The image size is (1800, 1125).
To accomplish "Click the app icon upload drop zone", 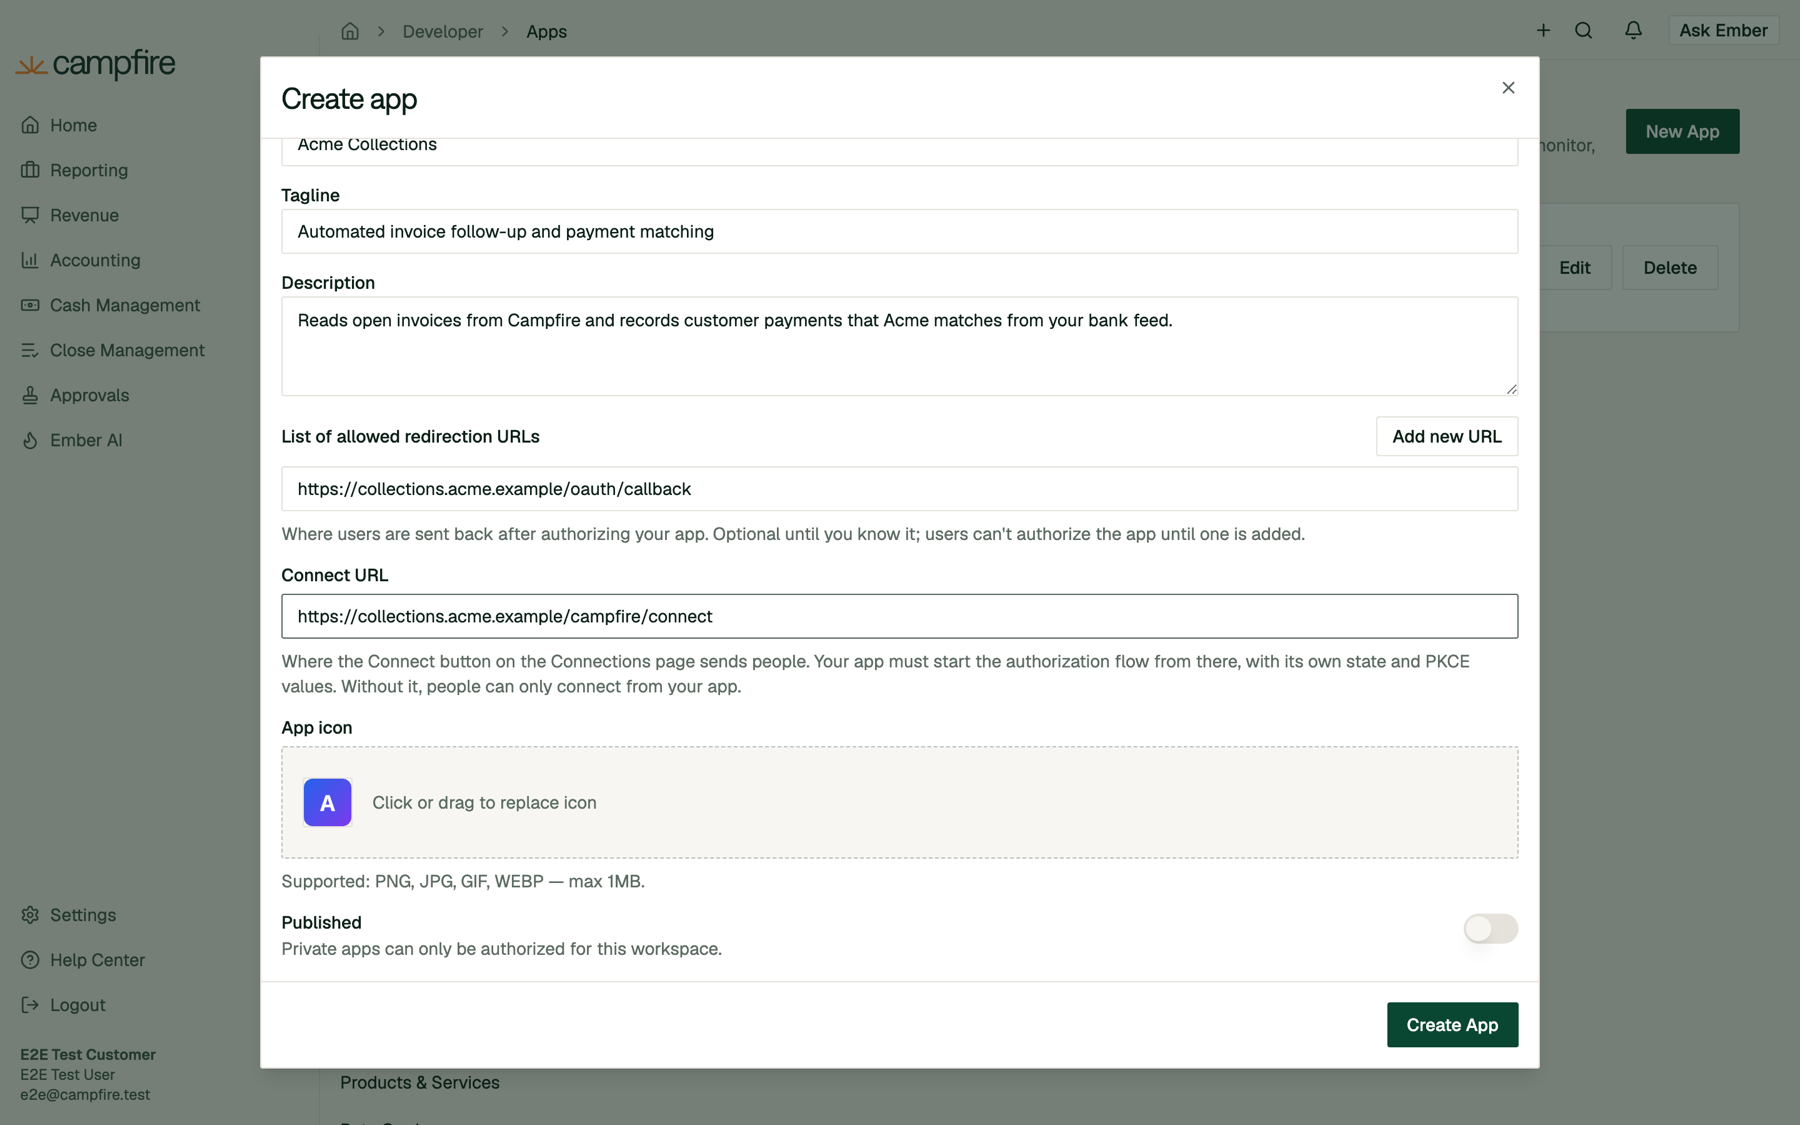I will click(899, 802).
